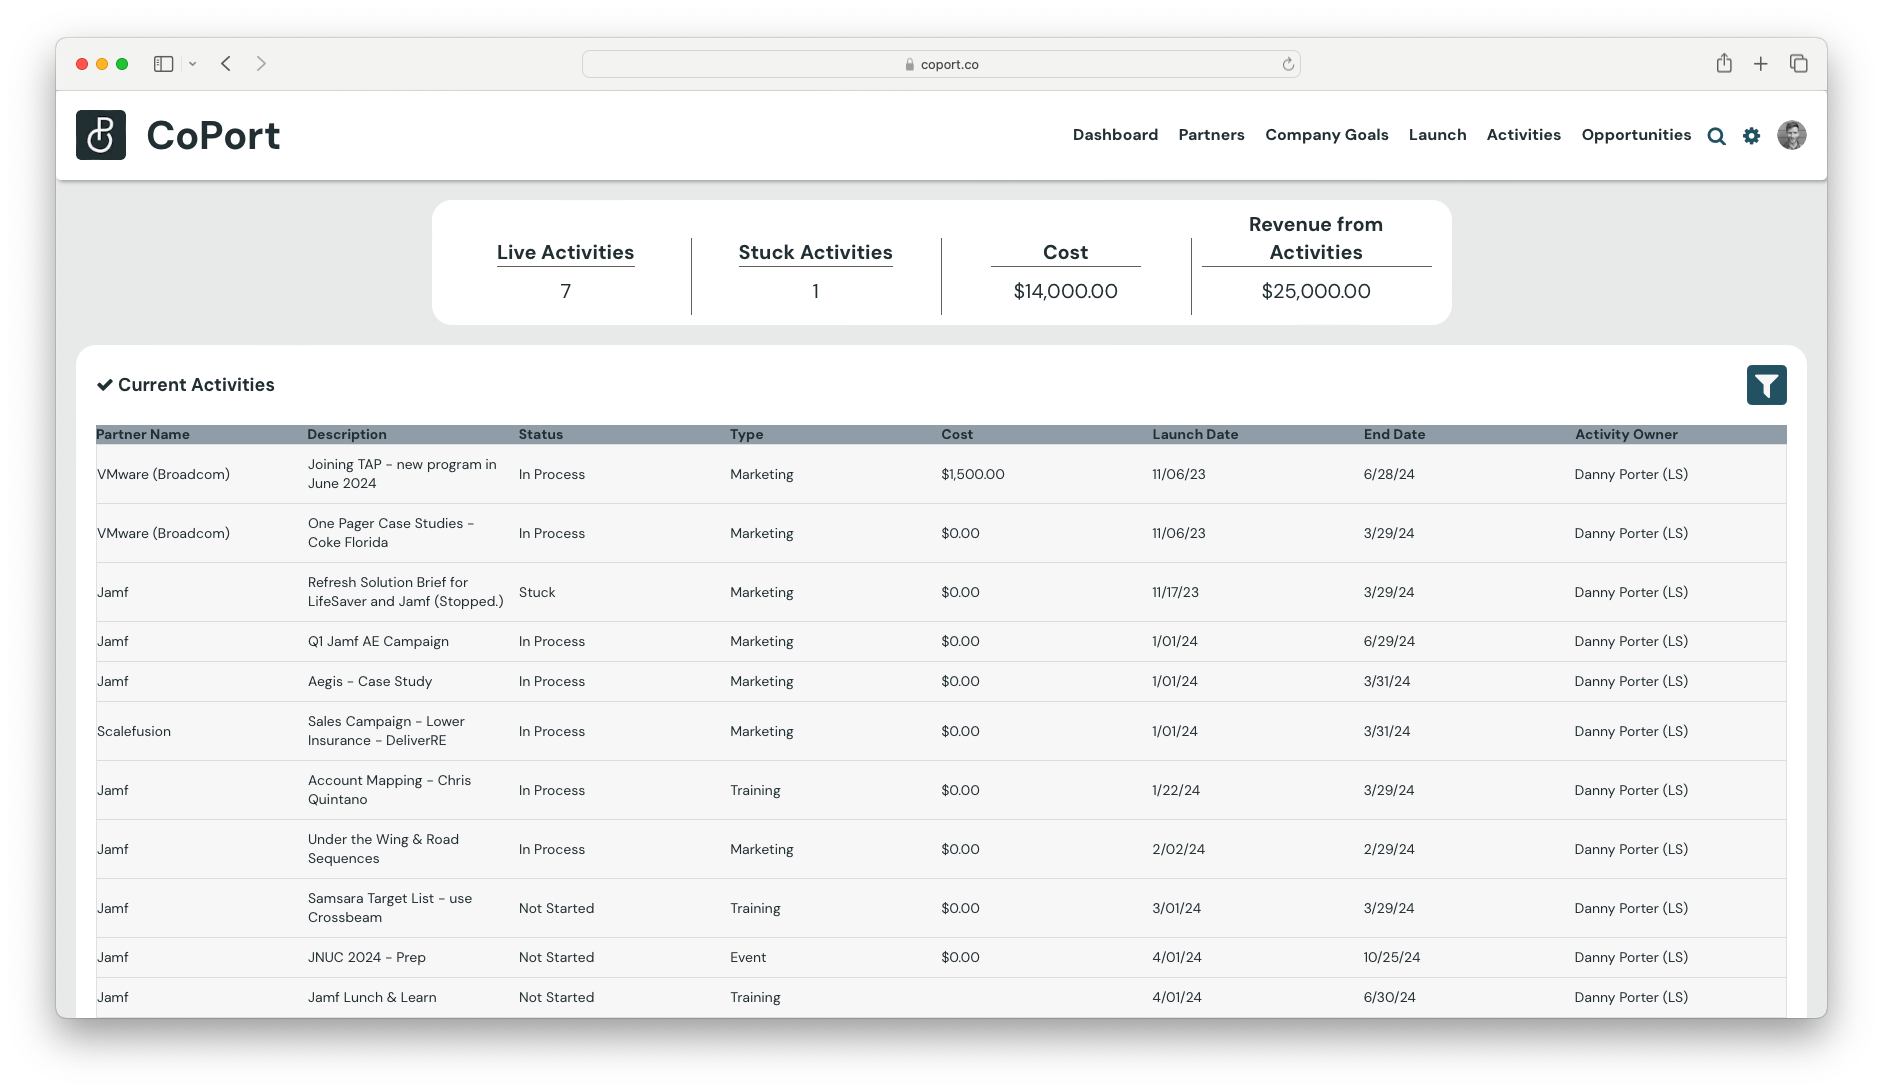Open a new tab with the plus icon

tap(1761, 64)
